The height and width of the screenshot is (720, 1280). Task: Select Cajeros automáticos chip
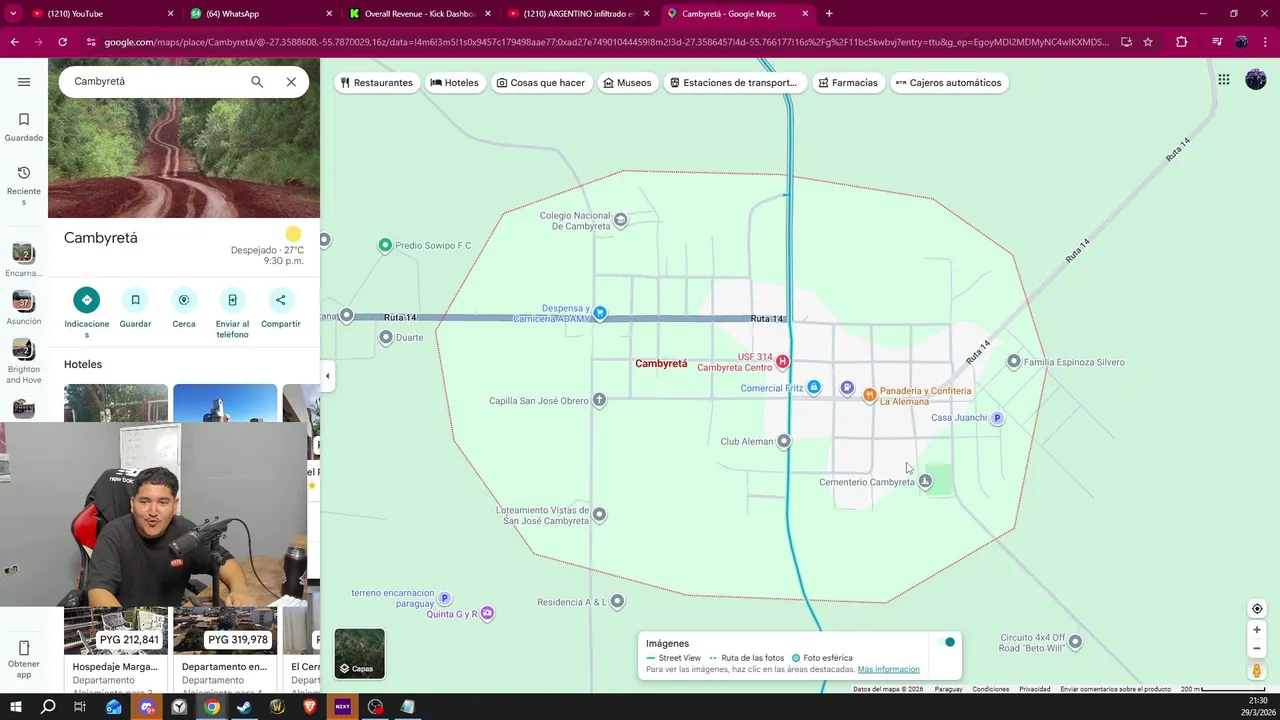[x=948, y=83]
